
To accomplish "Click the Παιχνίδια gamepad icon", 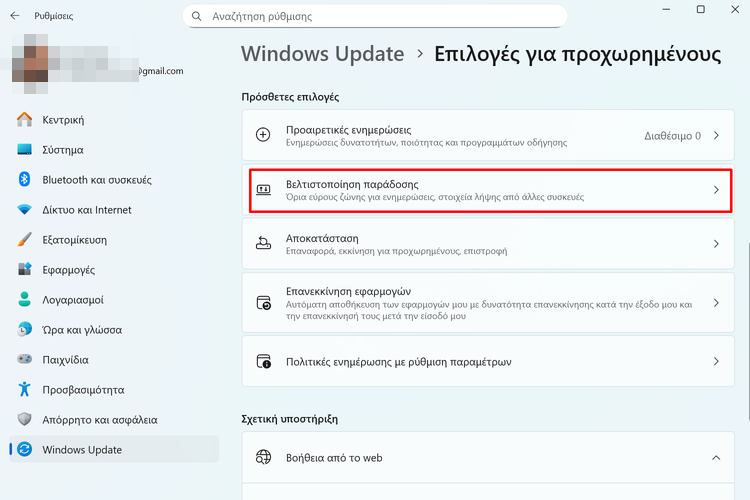I will (25, 360).
